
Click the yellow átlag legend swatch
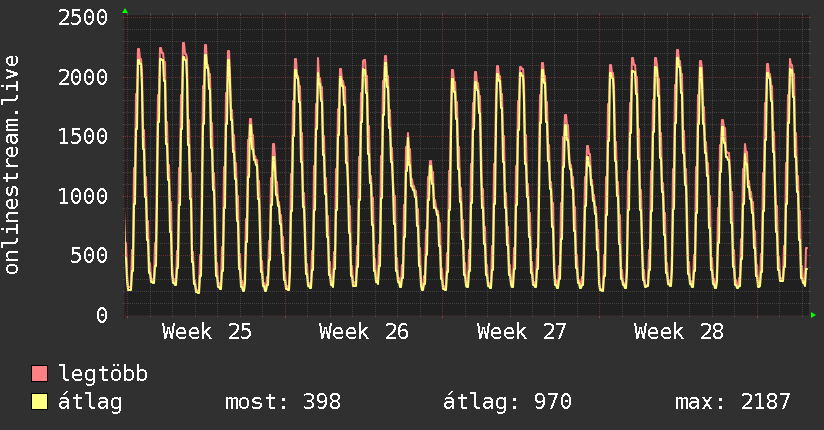point(39,402)
